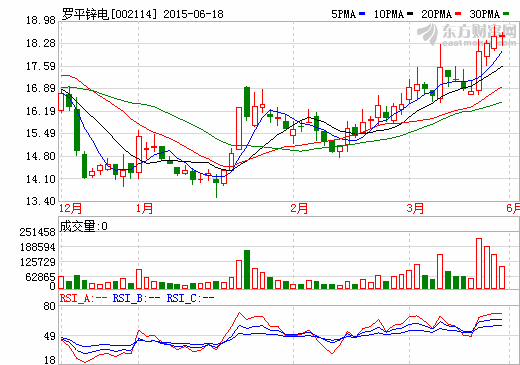Image resolution: width=520 pixels, height=365 pixels.
Task: Click the 188594 volume axis label
Action: point(37,247)
